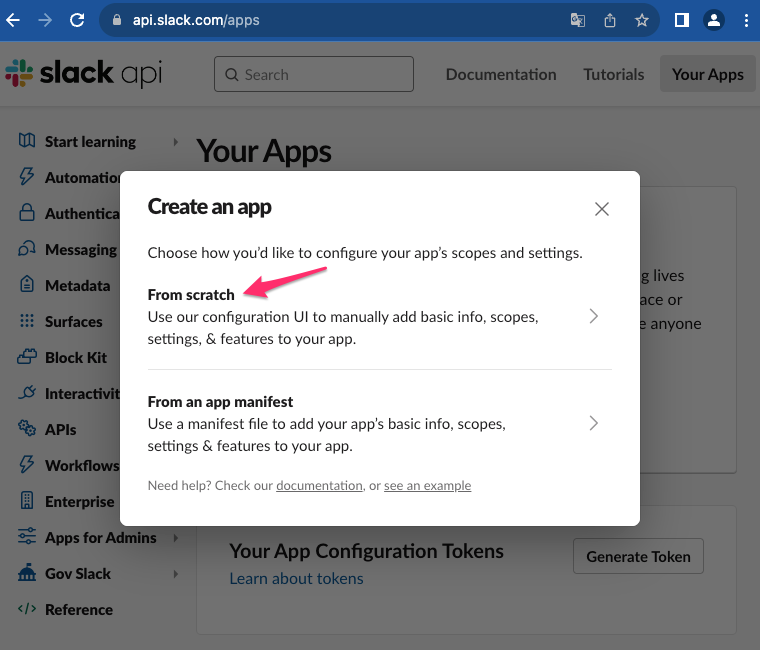The height and width of the screenshot is (650, 760).
Task: Click the Block Kit brick icon
Action: [x=27, y=357]
